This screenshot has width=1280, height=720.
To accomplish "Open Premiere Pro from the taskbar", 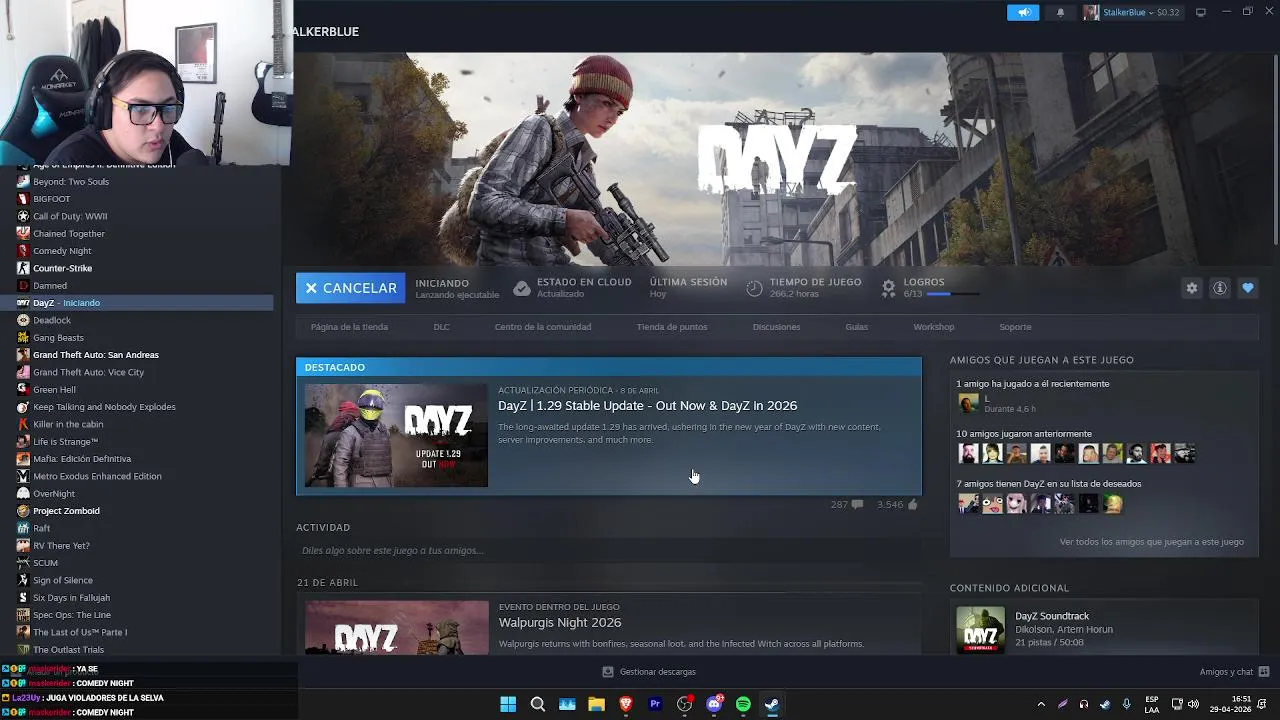I will pos(655,704).
